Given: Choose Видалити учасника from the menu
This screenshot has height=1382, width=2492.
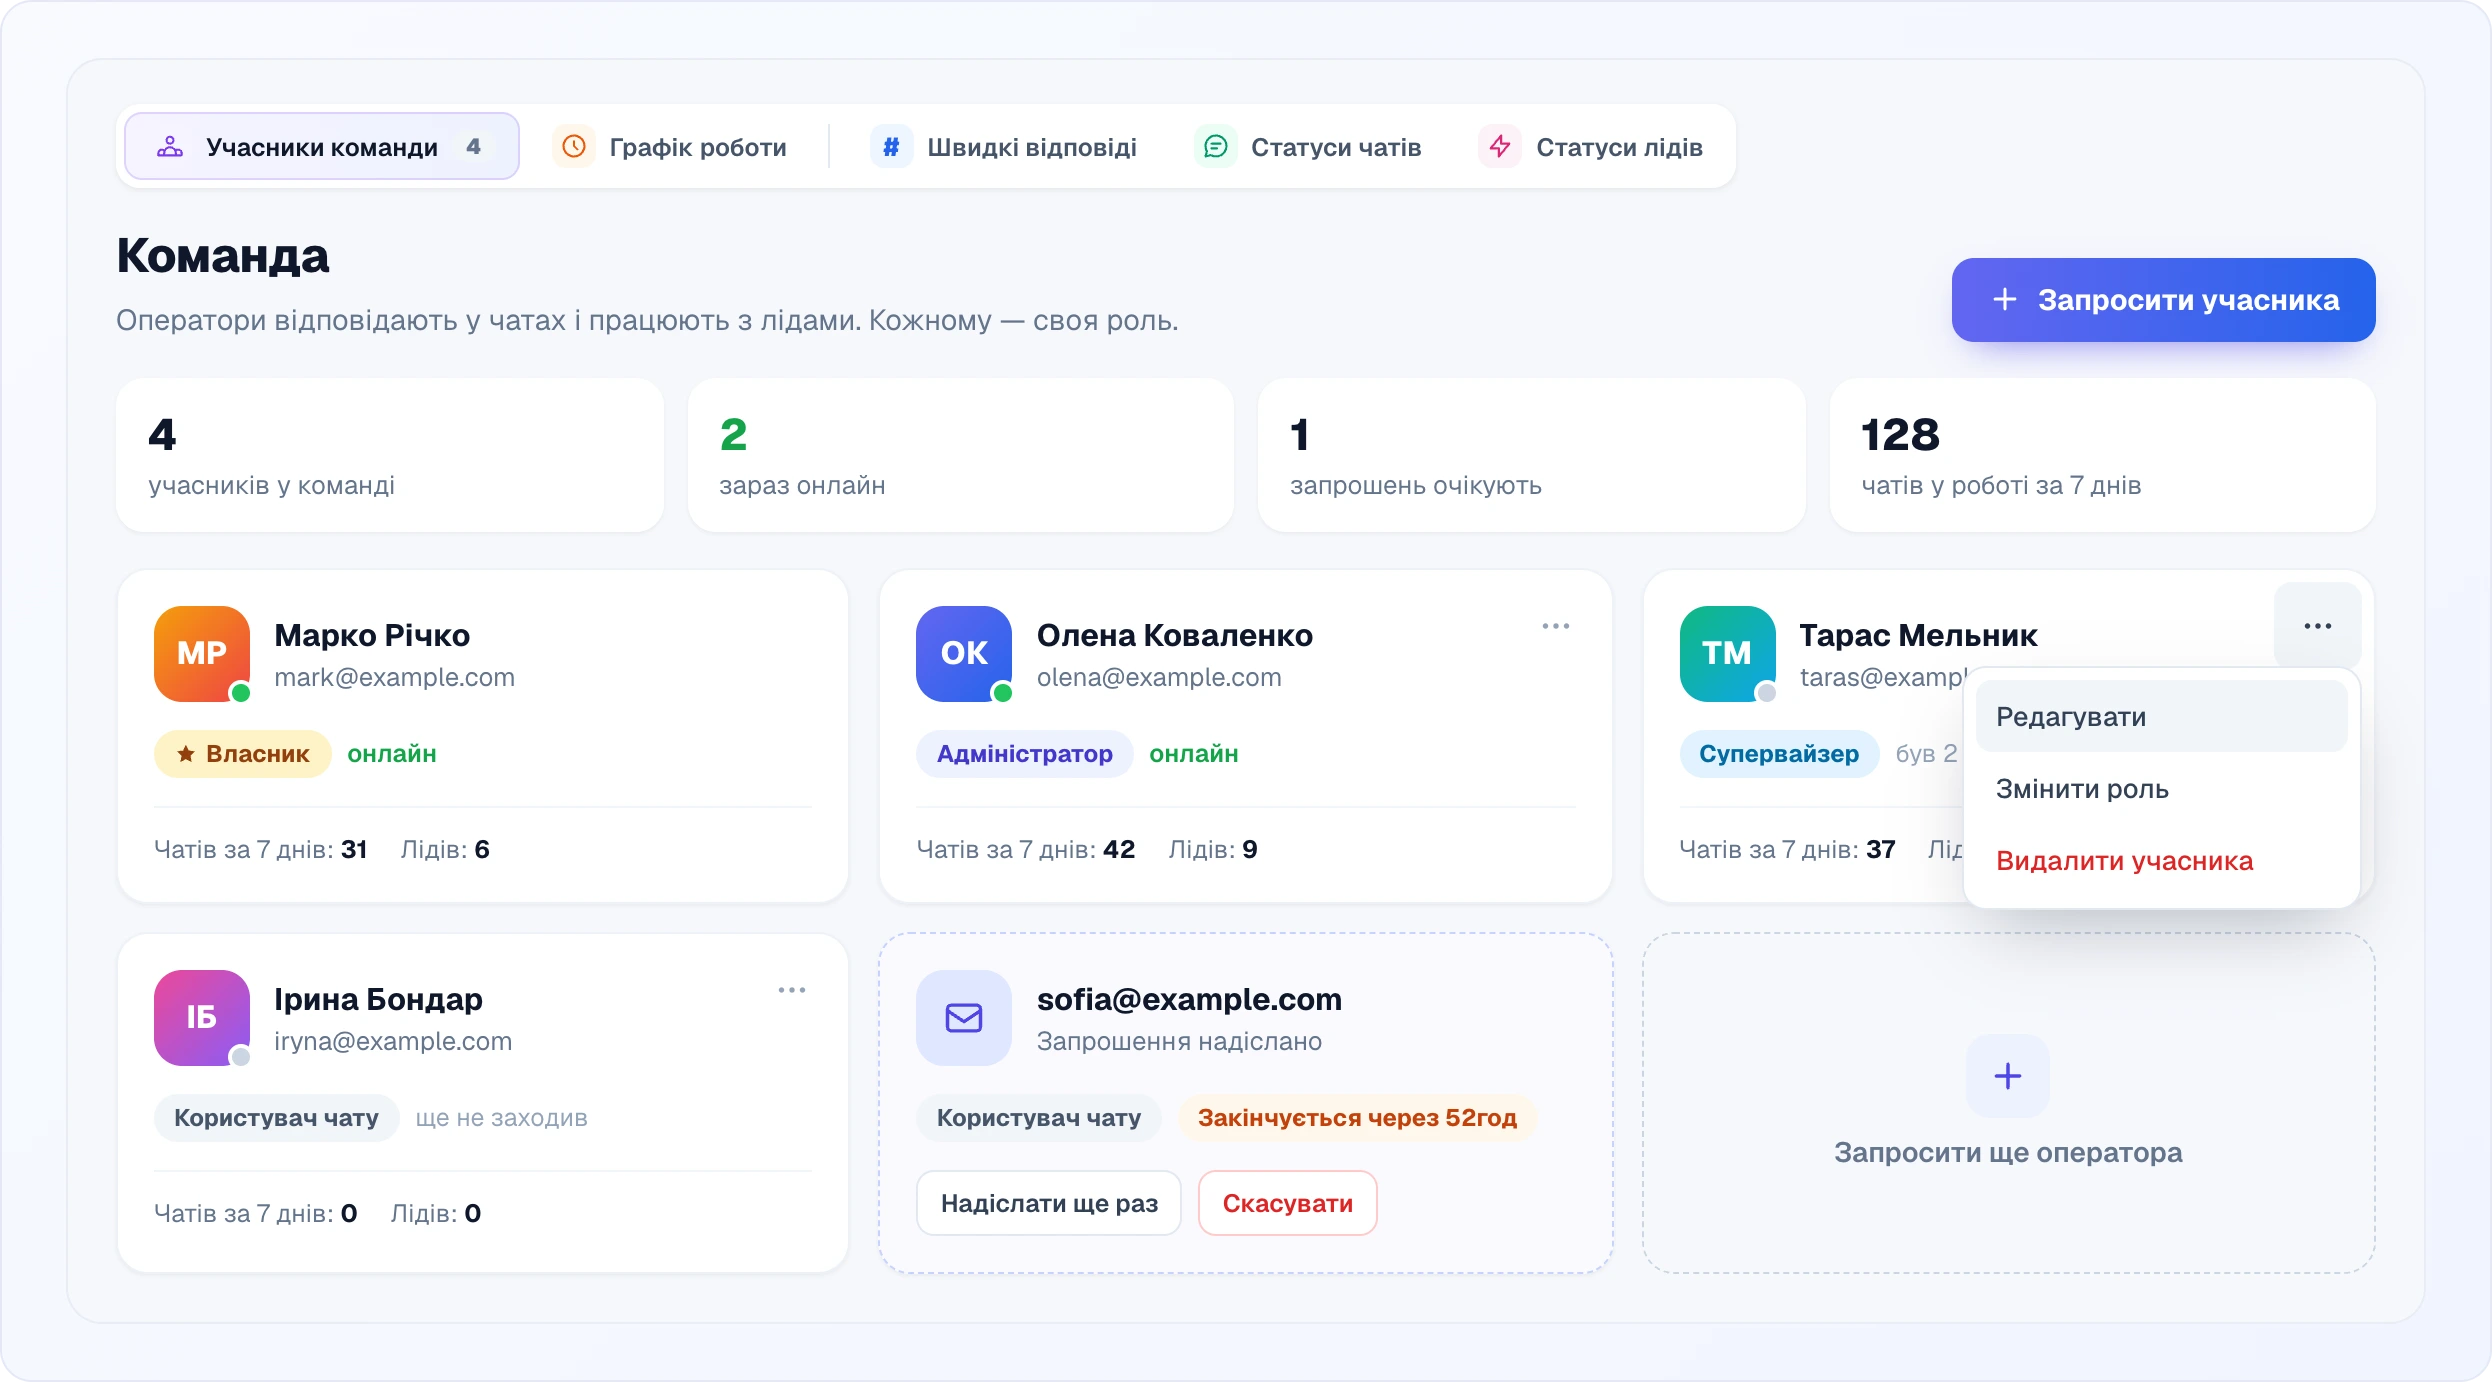Looking at the screenshot, I should click(2162, 860).
